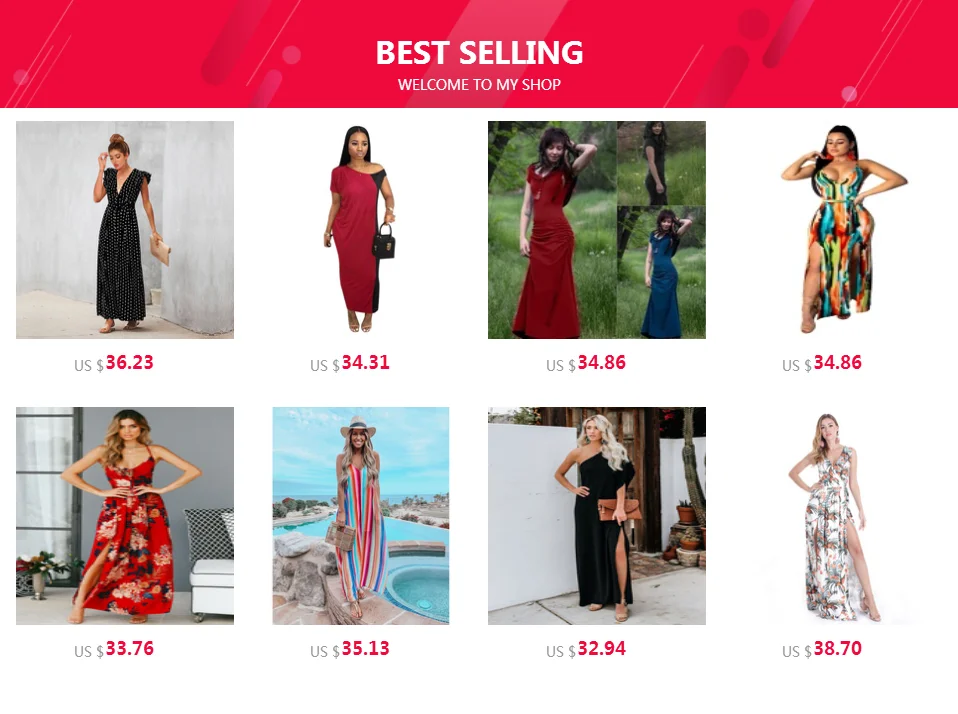Click the blue dress photo in the collage
This screenshot has width=958, height=714.
coord(662,272)
